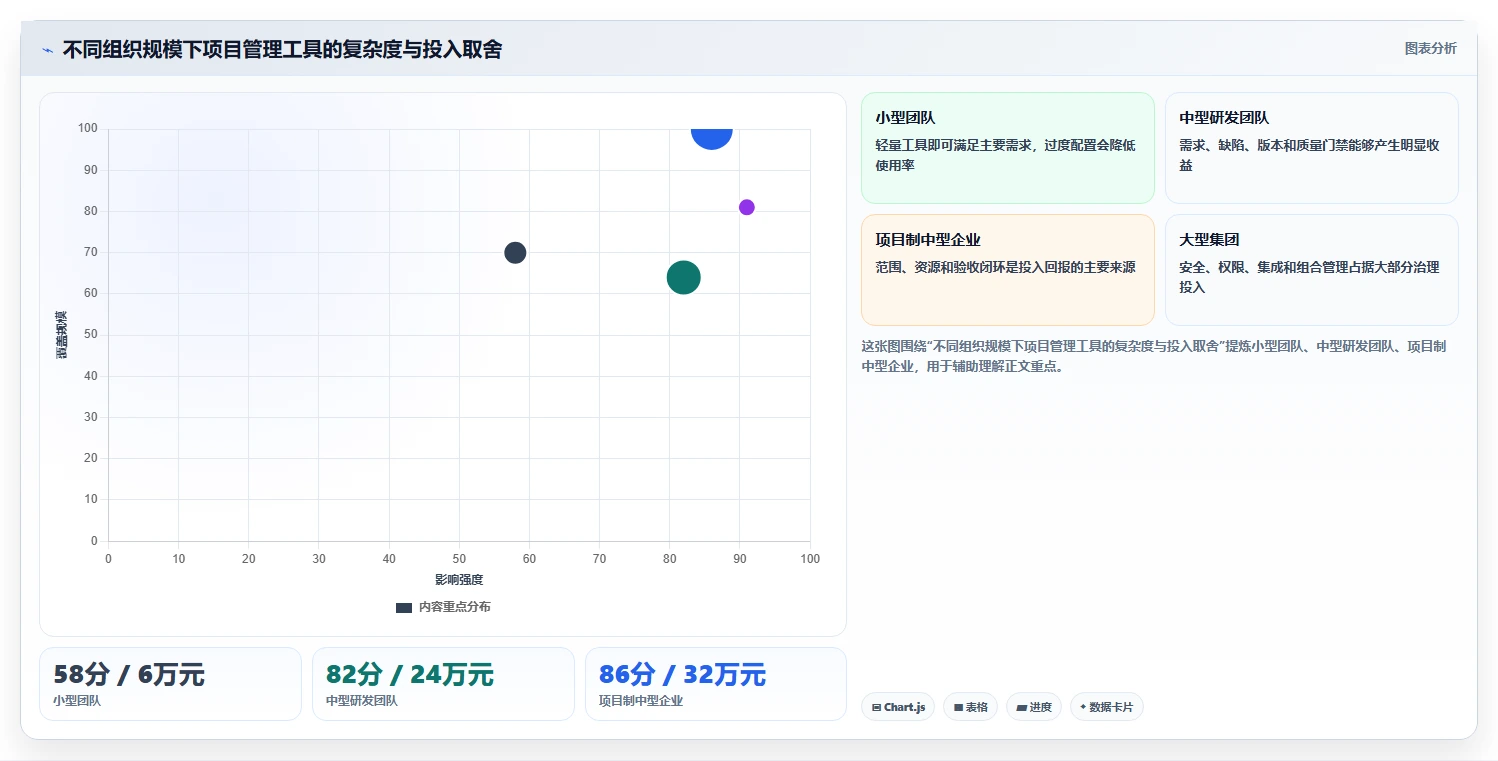Toggle the 内容重点分布 legend item
Screen dimensions: 1498x761
click(x=443, y=607)
